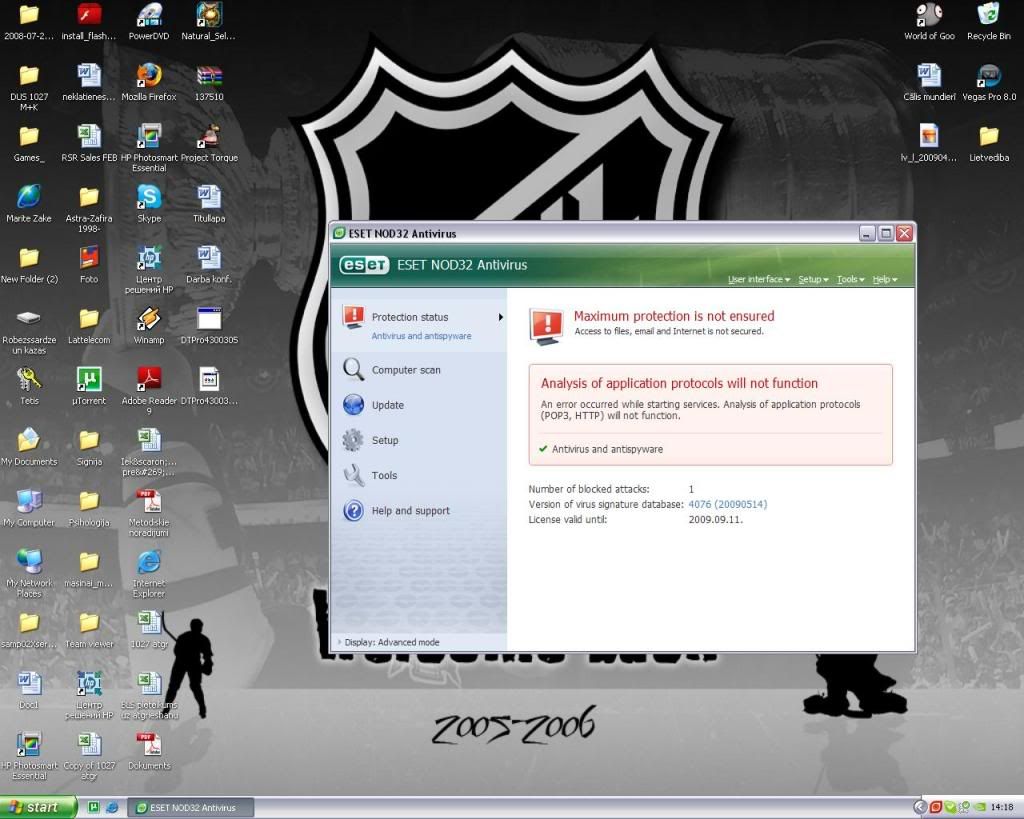
Task: Select 137510 archive desktop icon
Action: tap(209, 82)
